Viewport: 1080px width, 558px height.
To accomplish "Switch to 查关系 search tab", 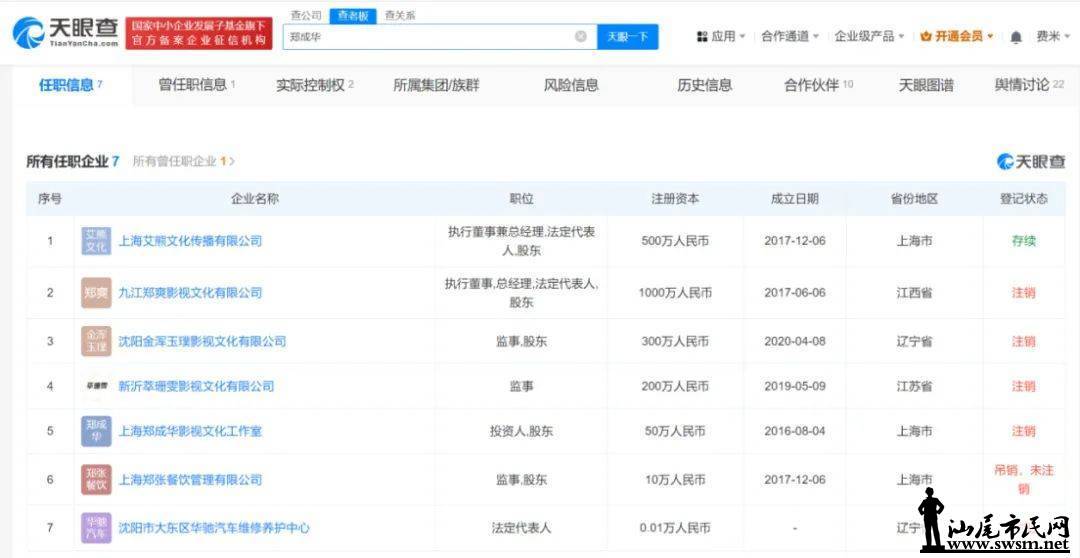I will tap(399, 15).
